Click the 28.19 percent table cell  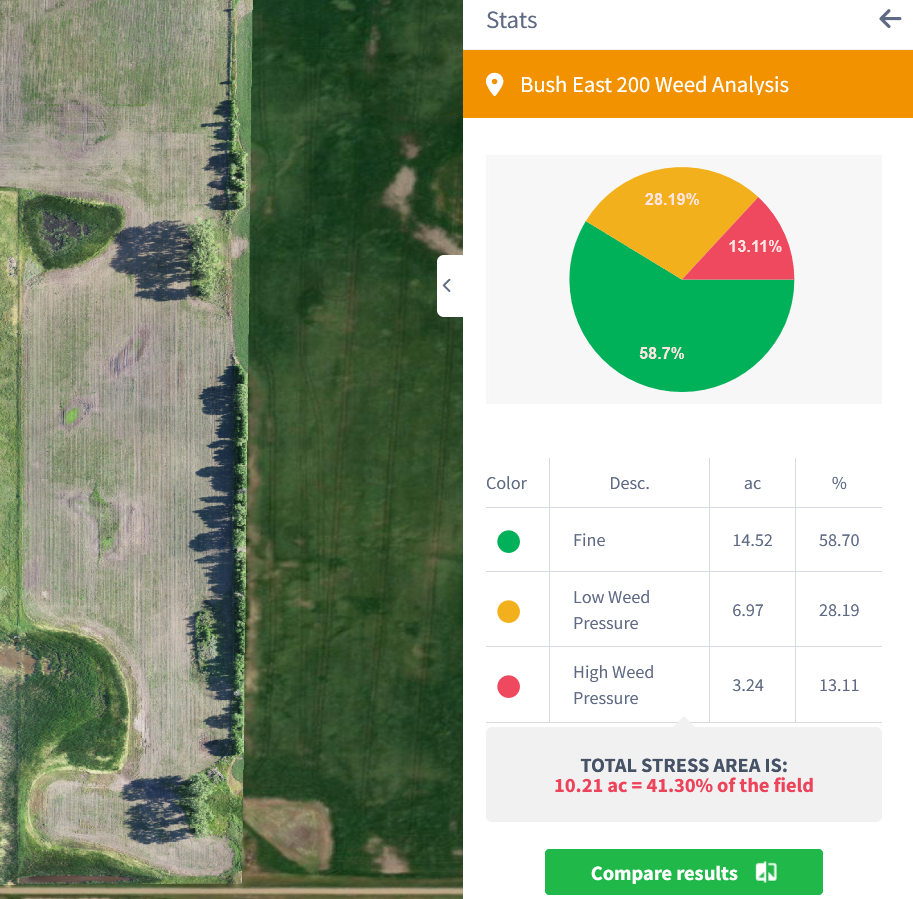[x=839, y=610]
